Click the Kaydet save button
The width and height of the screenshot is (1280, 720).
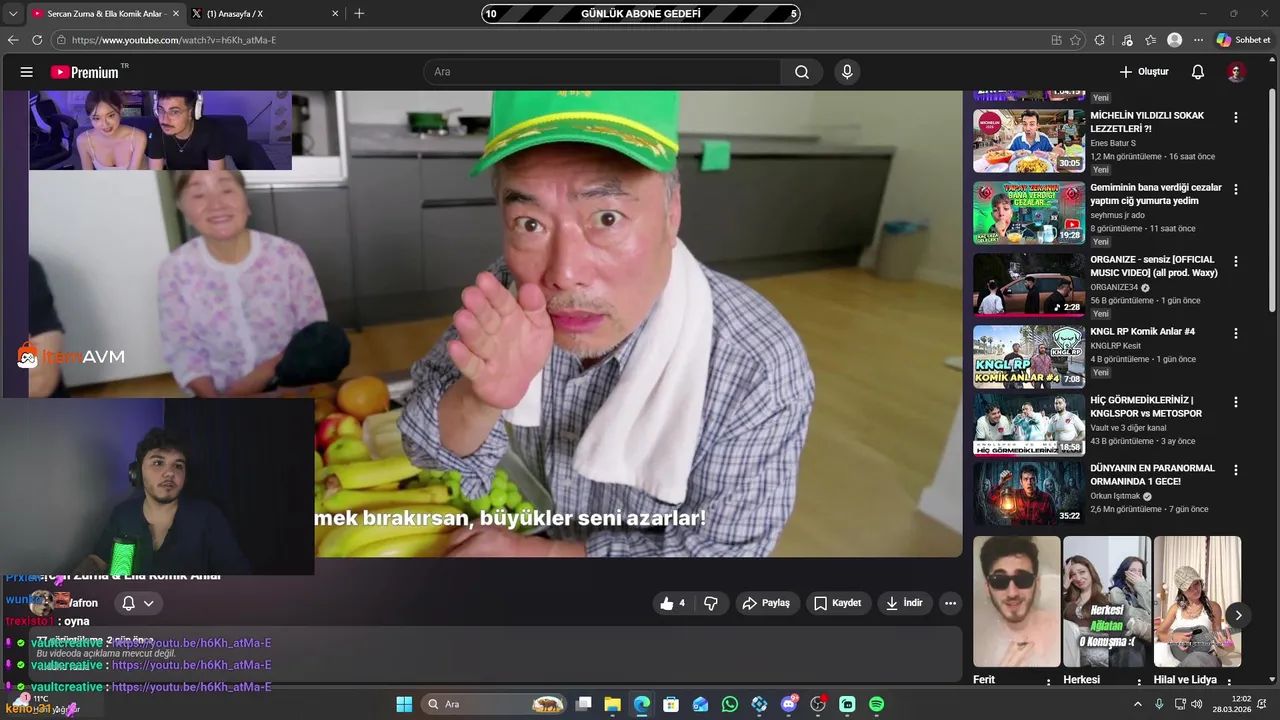tap(837, 603)
